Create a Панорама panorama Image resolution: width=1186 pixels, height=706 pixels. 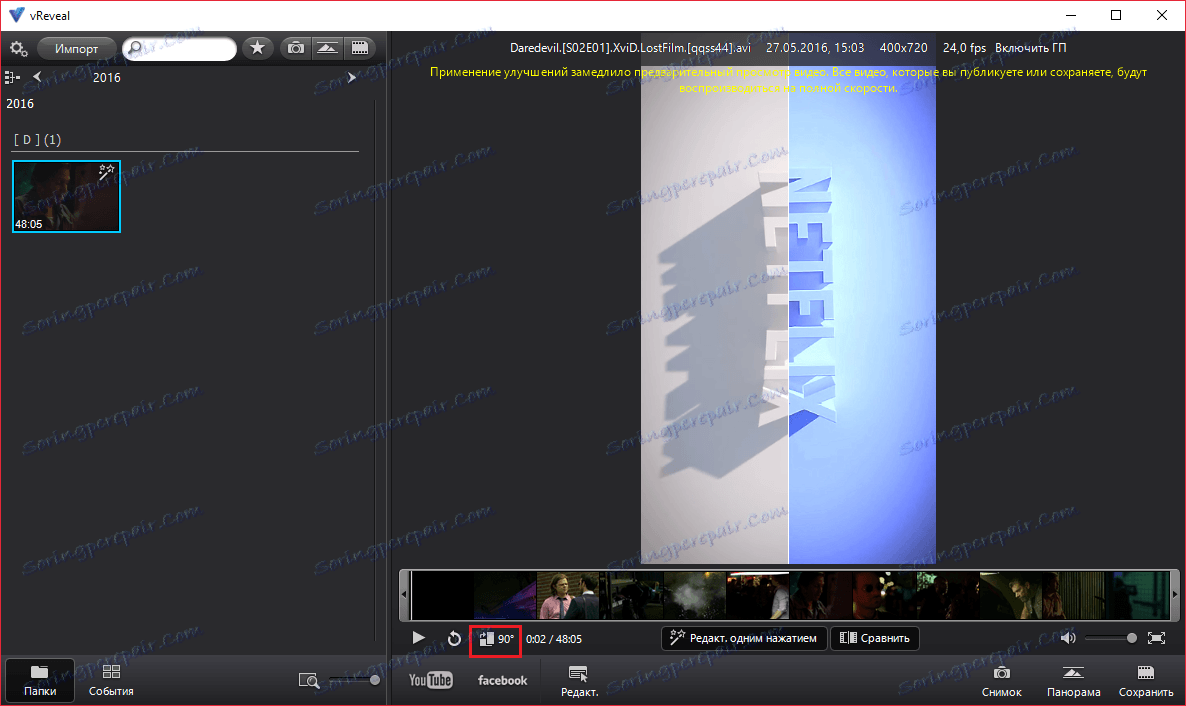pos(1073,681)
